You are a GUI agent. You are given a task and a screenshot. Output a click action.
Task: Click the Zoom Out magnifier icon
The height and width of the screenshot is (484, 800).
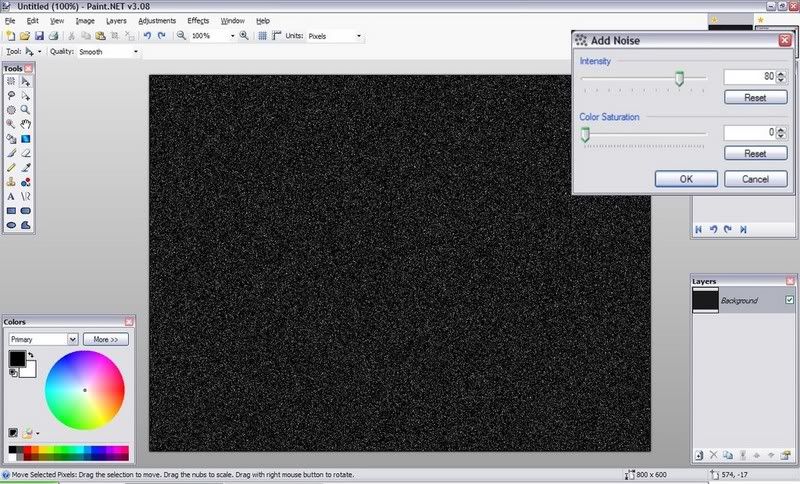[181, 36]
